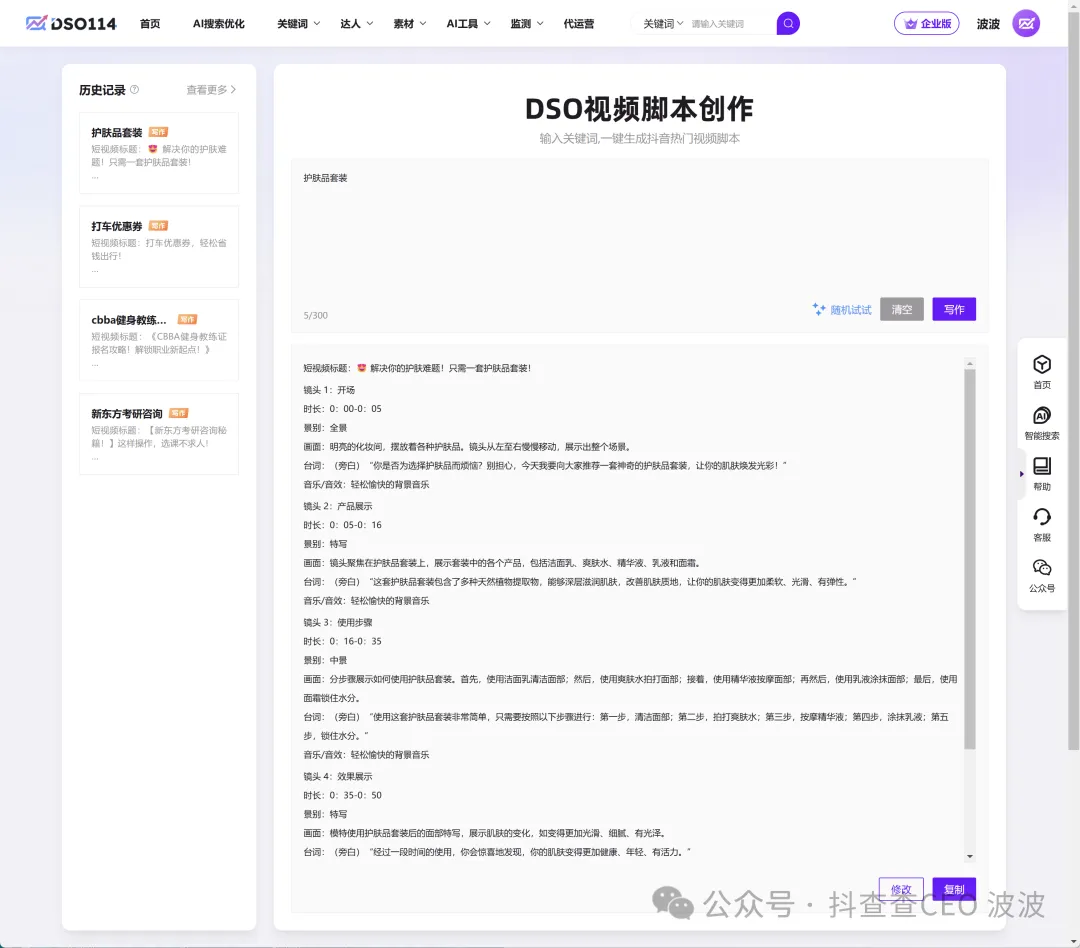Click the DSO114 logo
Screen dimensions: 1080x948
[x=71, y=23]
